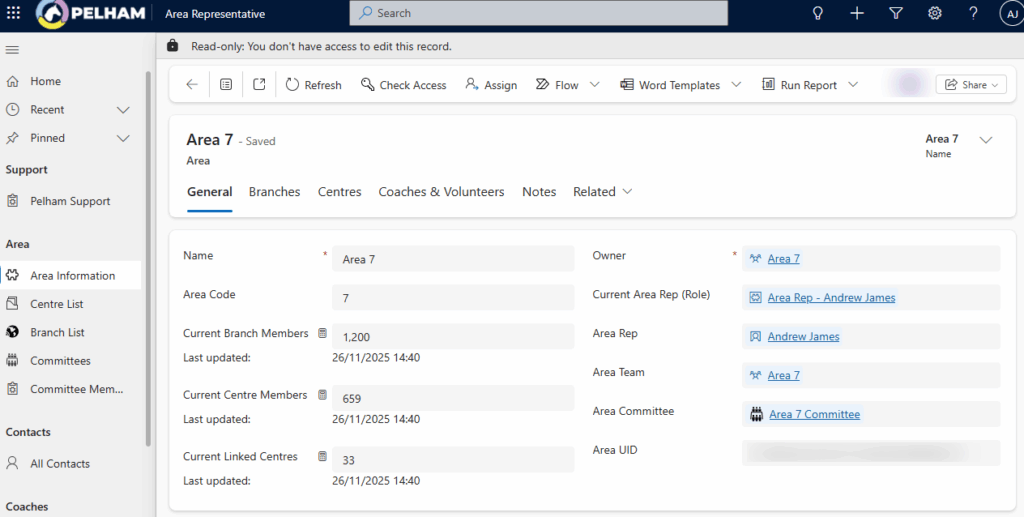The height and width of the screenshot is (517, 1024).
Task: Open record in new window icon
Action: (x=259, y=85)
